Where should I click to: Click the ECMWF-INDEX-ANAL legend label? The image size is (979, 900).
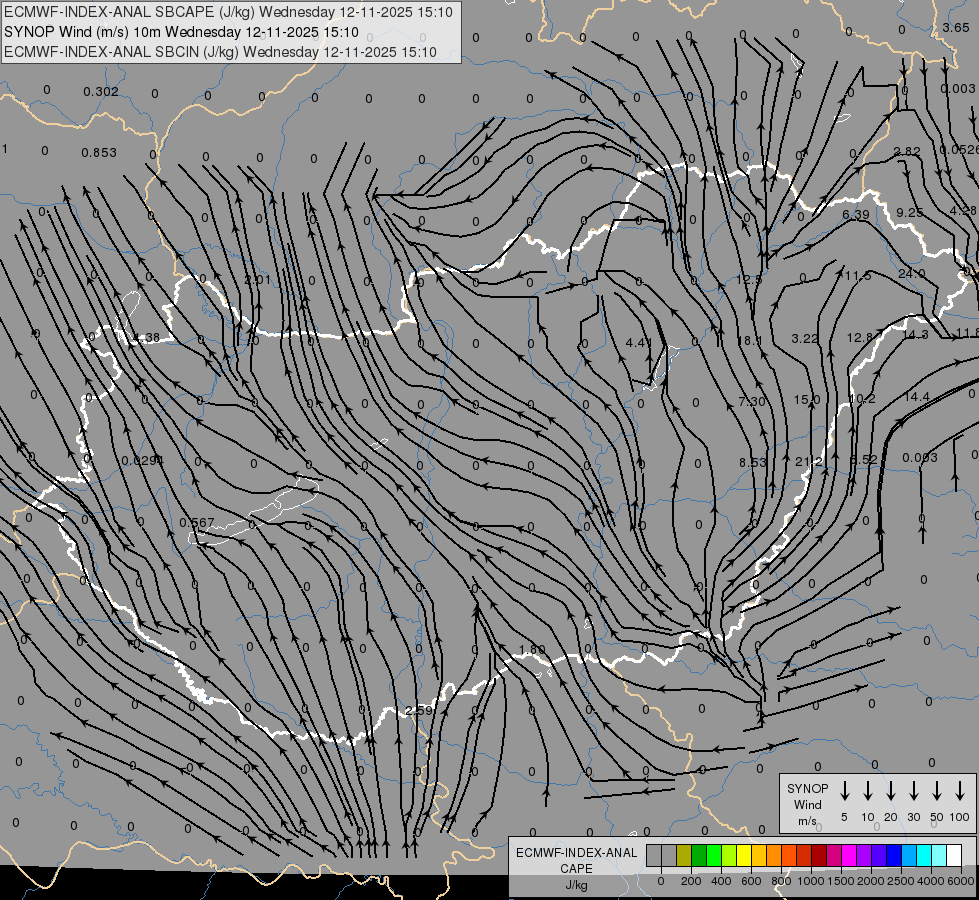coord(576,853)
